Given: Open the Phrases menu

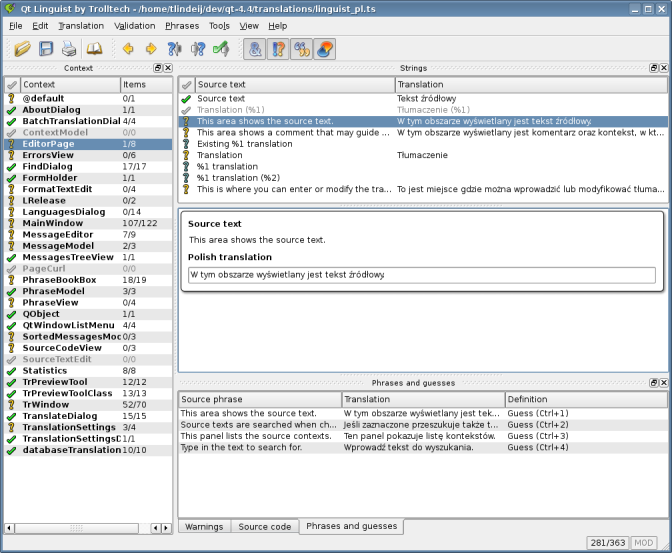Looking at the screenshot, I should (x=182, y=25).
